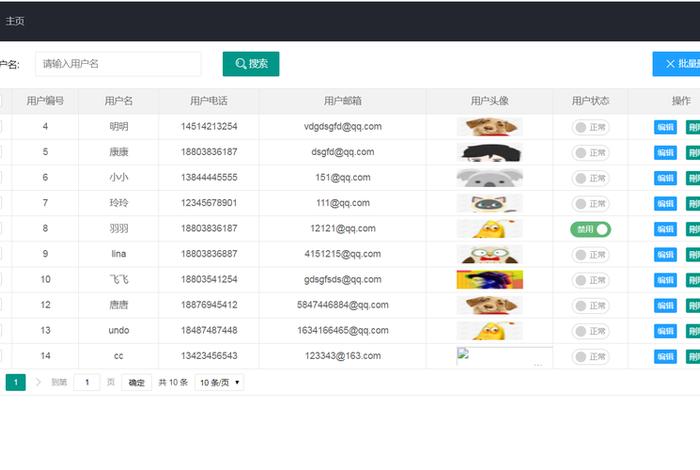700x470 pixels.
Task: Open glasses character avatar of user lina
Action: pos(490,254)
